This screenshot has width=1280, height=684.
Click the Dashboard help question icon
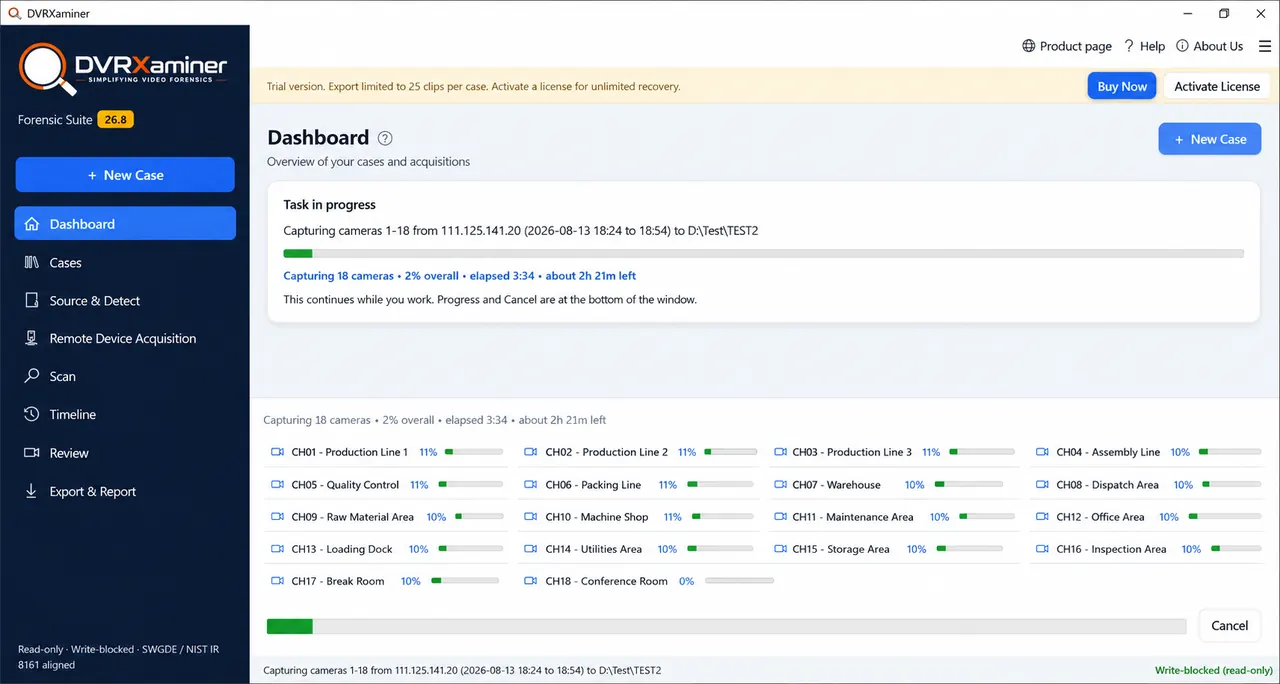click(385, 138)
